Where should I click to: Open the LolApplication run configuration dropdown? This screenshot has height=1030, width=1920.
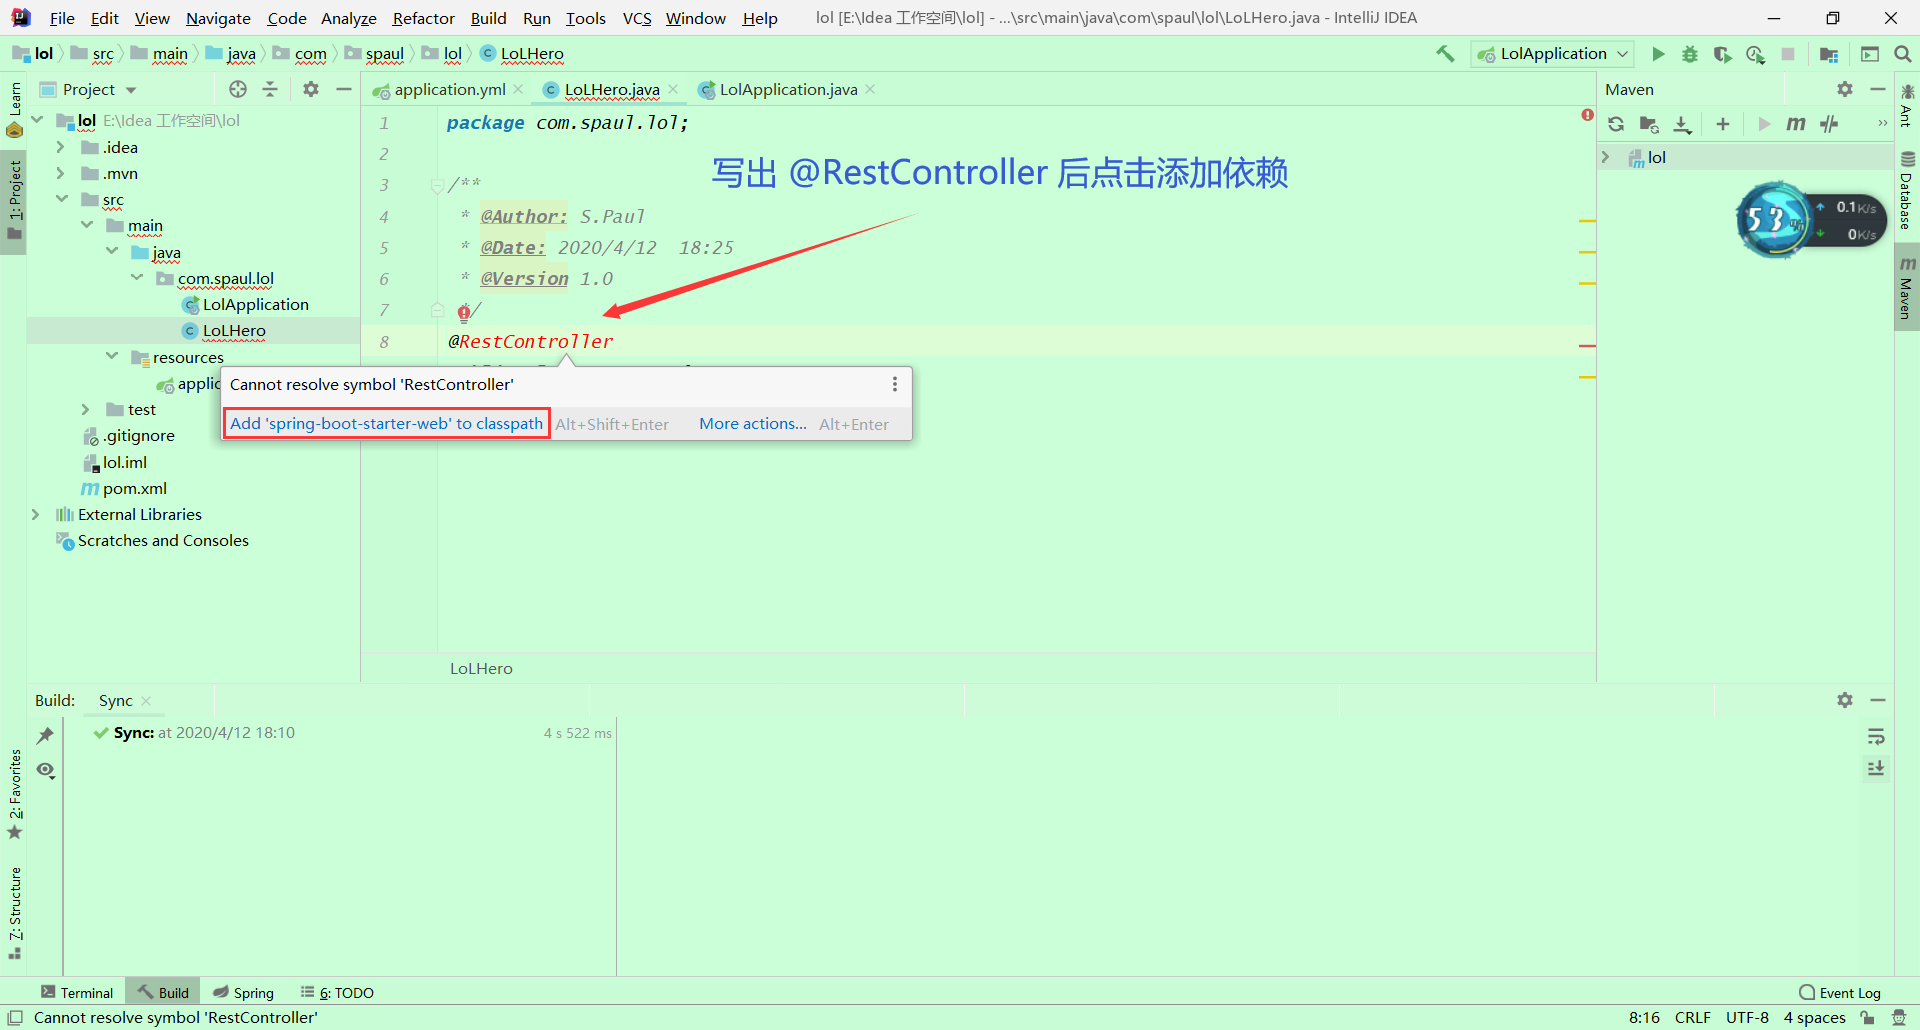coord(1553,54)
